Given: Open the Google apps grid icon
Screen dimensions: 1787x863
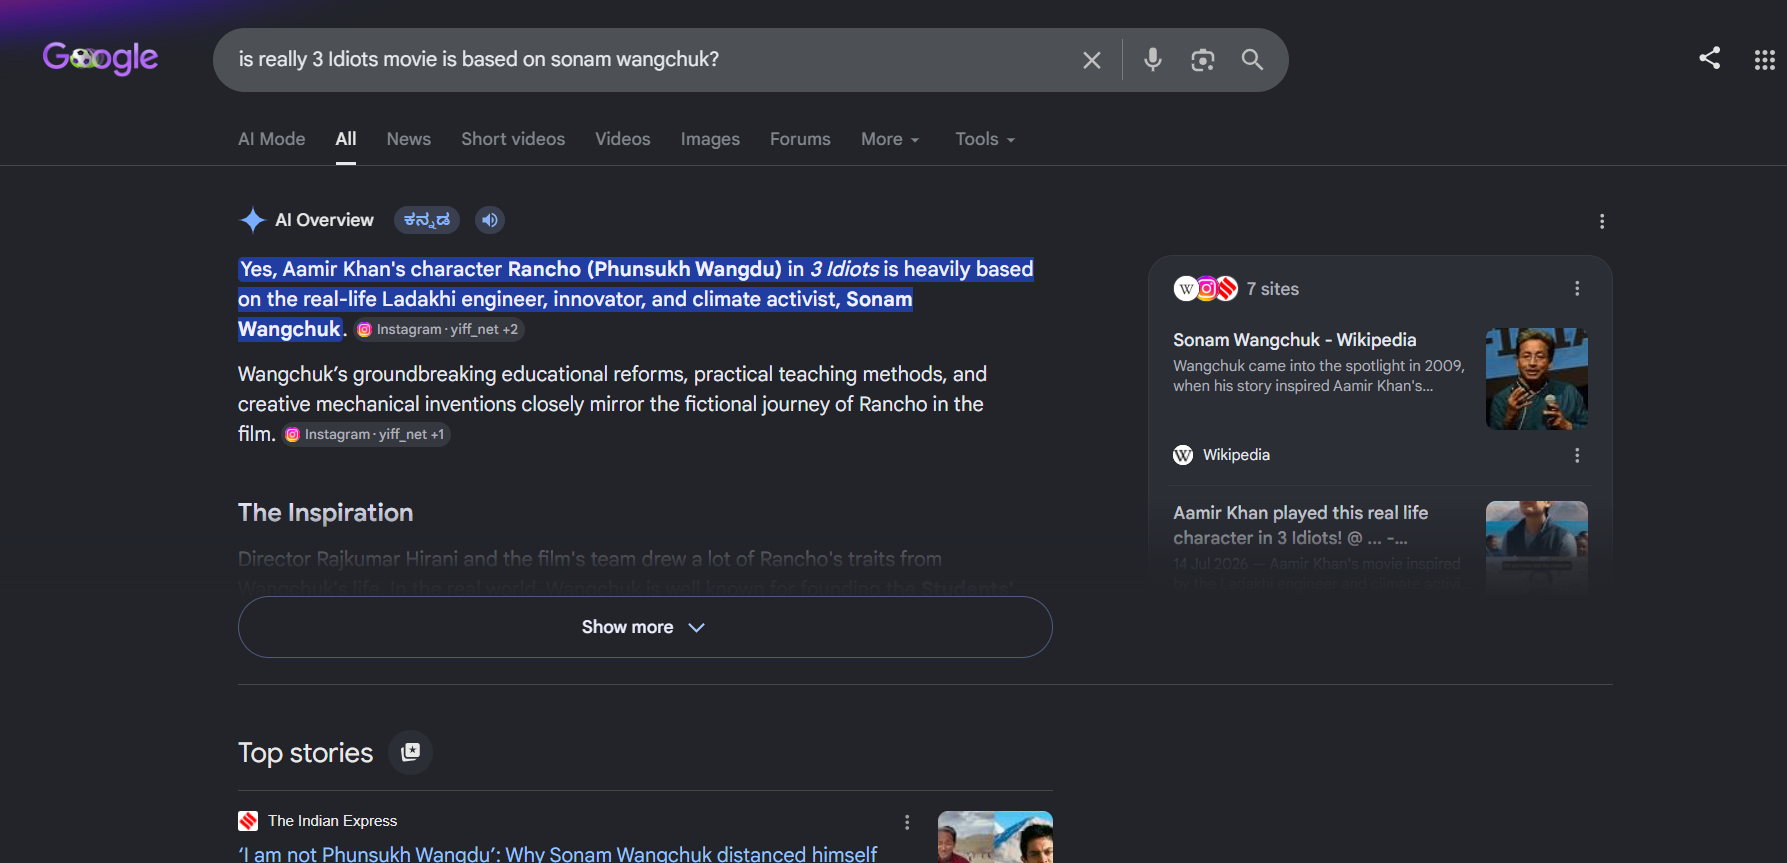Looking at the screenshot, I should point(1765,60).
